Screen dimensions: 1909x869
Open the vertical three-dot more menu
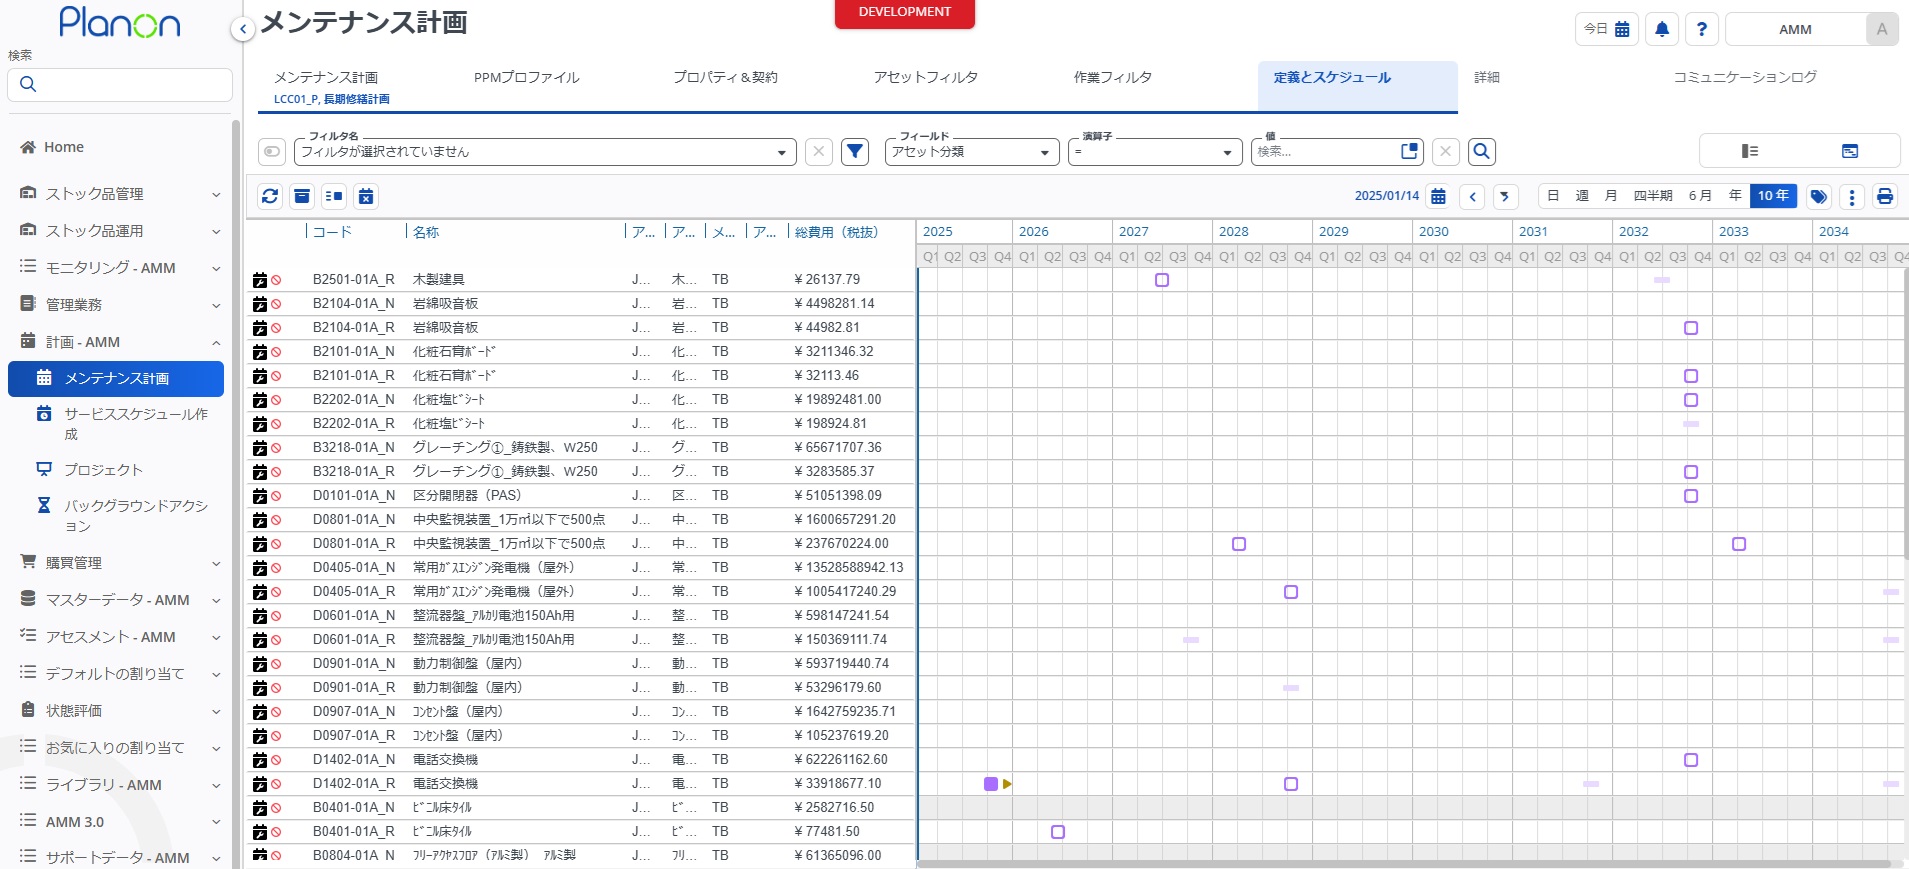click(x=1852, y=196)
